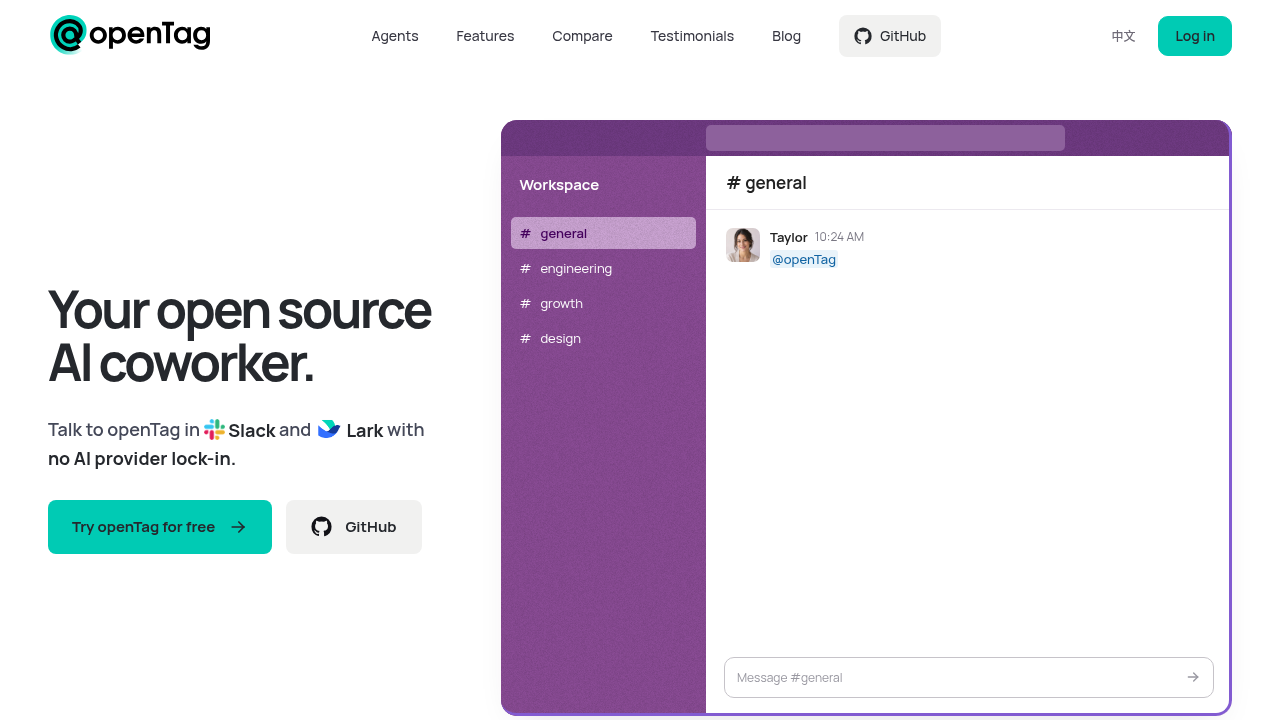Screen dimensions: 1280x720
Task: Select the design channel
Action: [x=603, y=338]
